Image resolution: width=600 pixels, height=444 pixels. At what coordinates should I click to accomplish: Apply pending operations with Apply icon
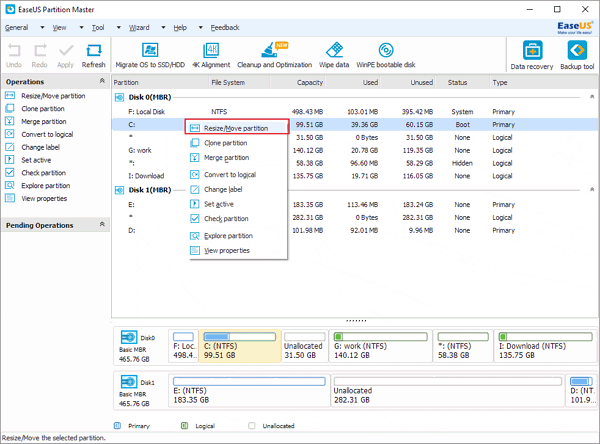pos(65,56)
